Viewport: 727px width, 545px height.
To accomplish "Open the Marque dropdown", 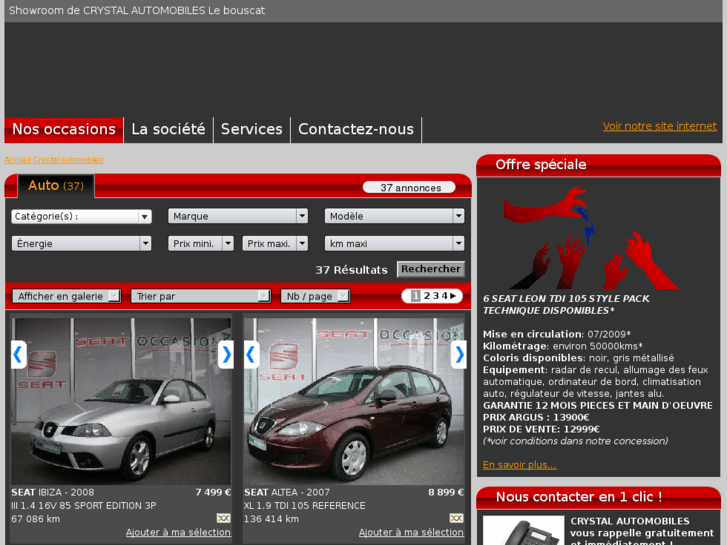I will point(238,216).
